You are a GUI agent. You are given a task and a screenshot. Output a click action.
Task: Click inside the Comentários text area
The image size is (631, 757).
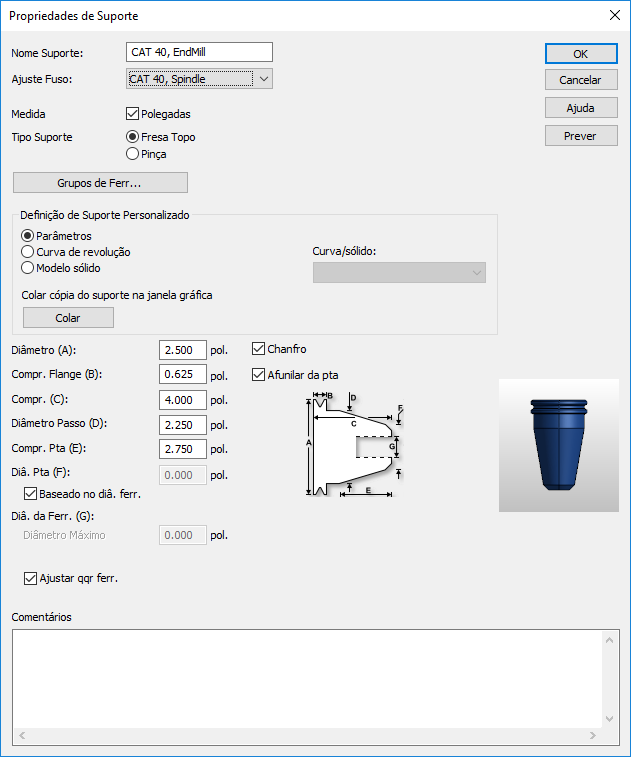click(308, 679)
